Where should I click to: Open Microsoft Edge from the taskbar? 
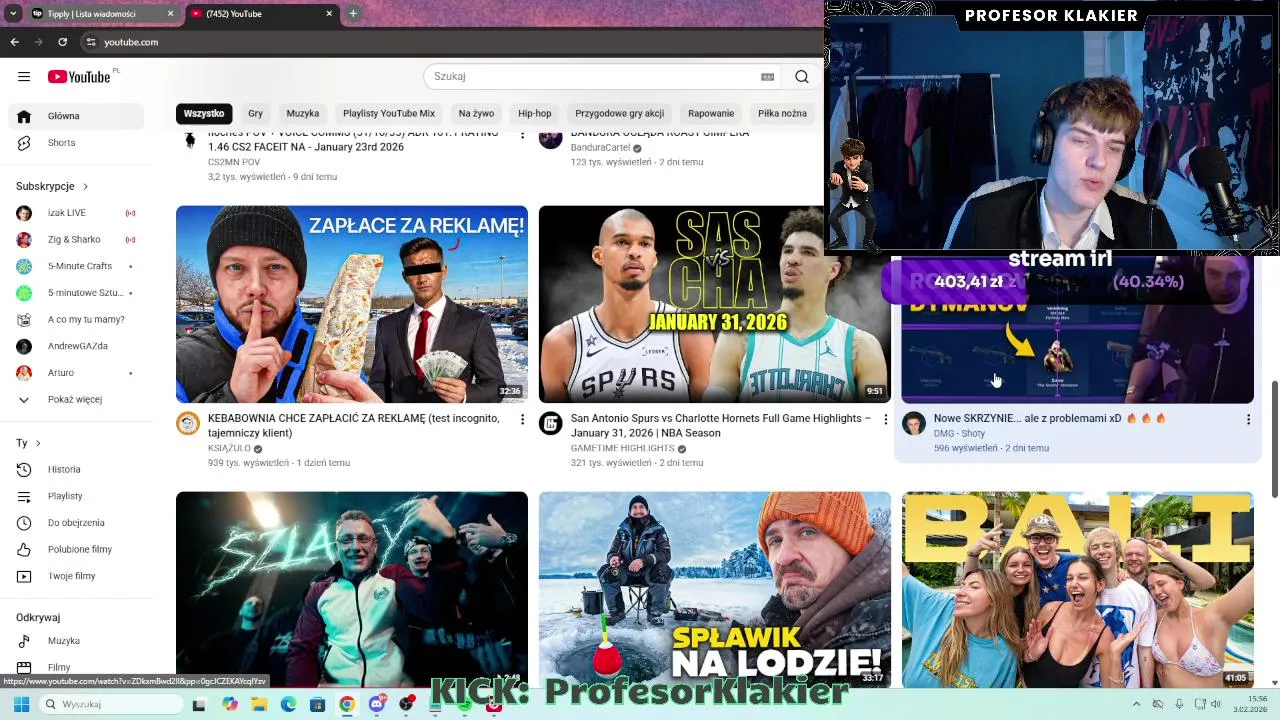pyautogui.click(x=288, y=705)
